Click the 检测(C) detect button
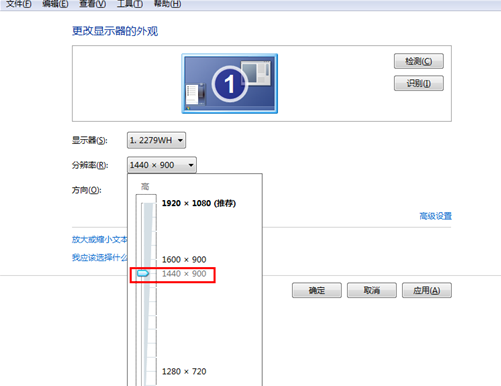 tap(419, 61)
